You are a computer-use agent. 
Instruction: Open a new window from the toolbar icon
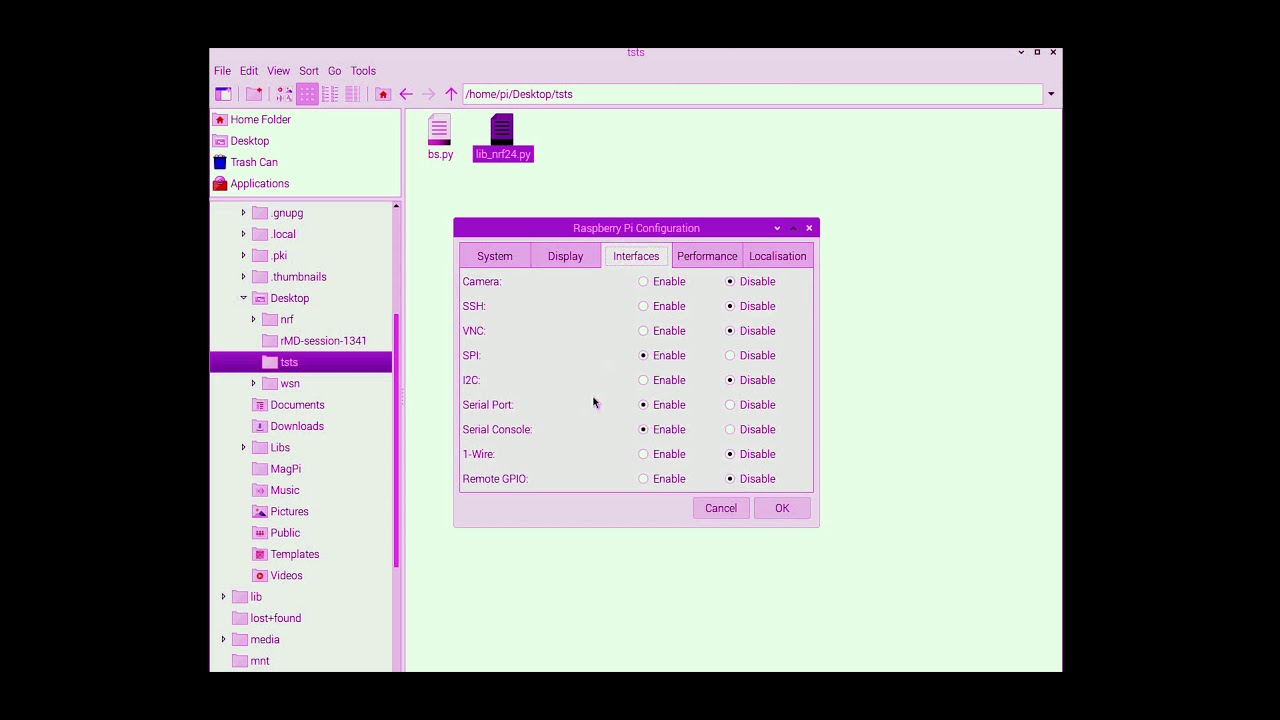(x=223, y=94)
